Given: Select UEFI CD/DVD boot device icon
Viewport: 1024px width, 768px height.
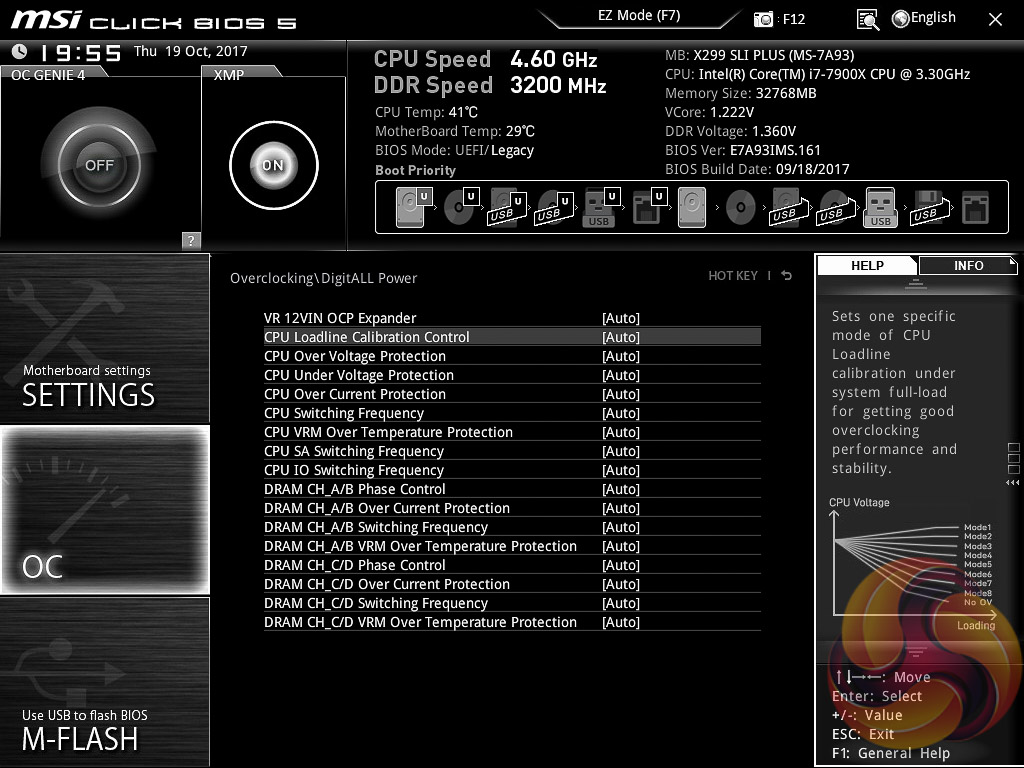Looking at the screenshot, I should 461,207.
